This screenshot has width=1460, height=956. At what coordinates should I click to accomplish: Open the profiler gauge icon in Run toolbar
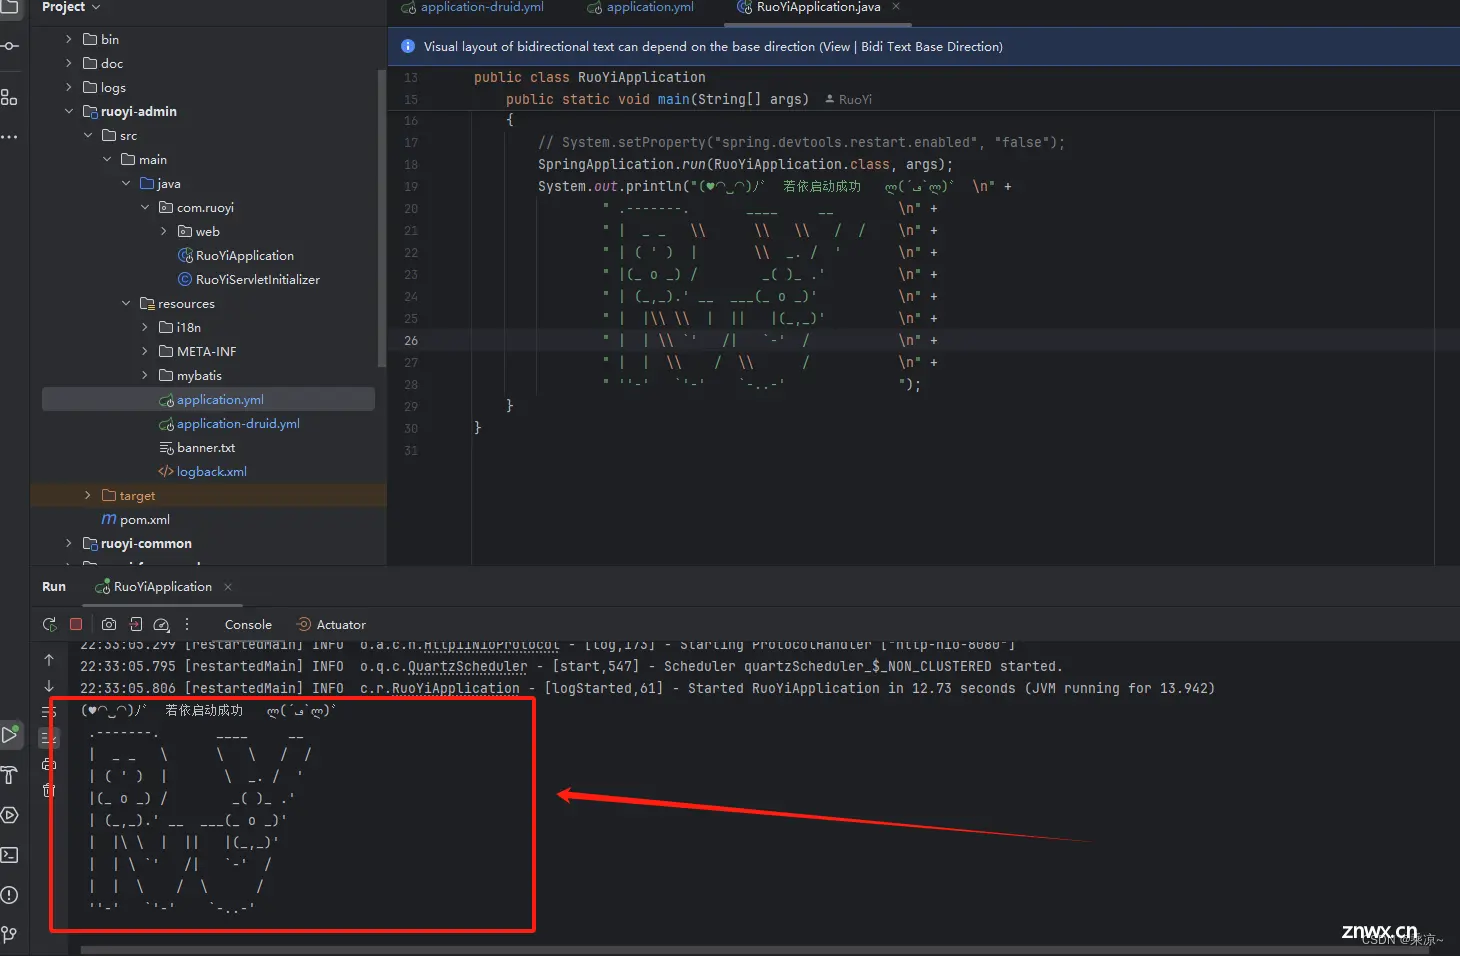tap(161, 624)
